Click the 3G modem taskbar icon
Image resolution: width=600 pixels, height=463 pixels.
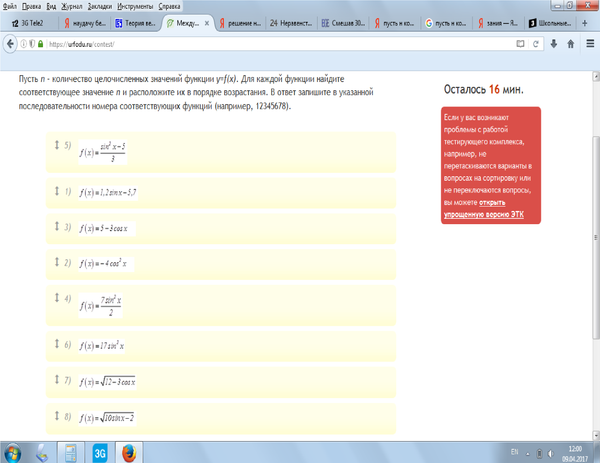[100, 452]
